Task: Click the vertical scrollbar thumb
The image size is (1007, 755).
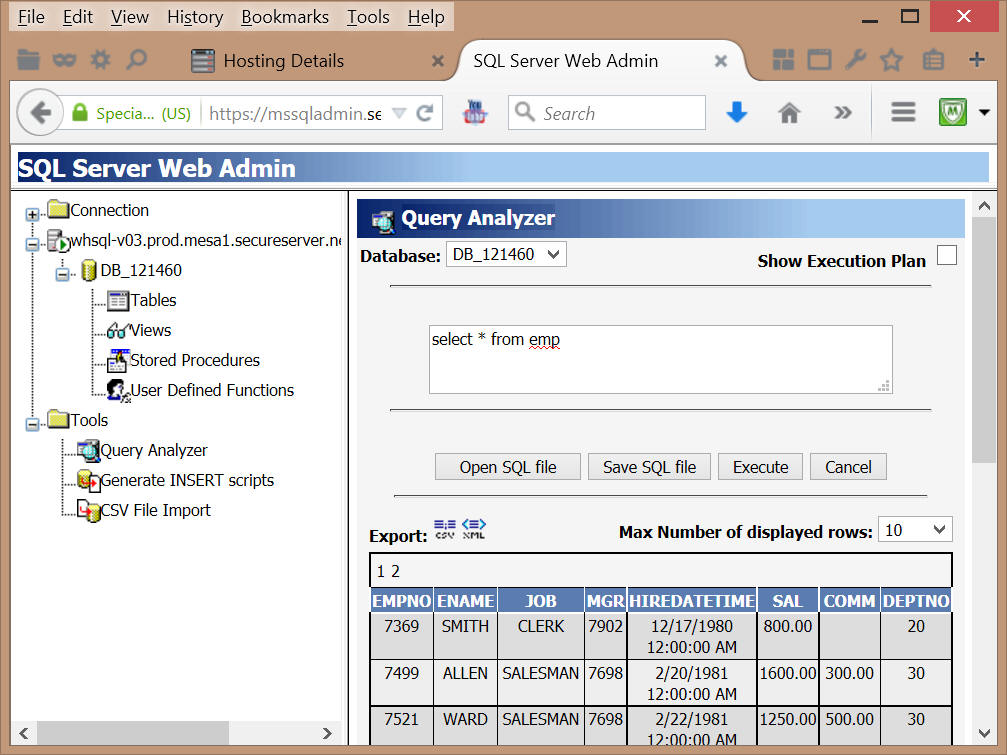Action: click(x=984, y=340)
